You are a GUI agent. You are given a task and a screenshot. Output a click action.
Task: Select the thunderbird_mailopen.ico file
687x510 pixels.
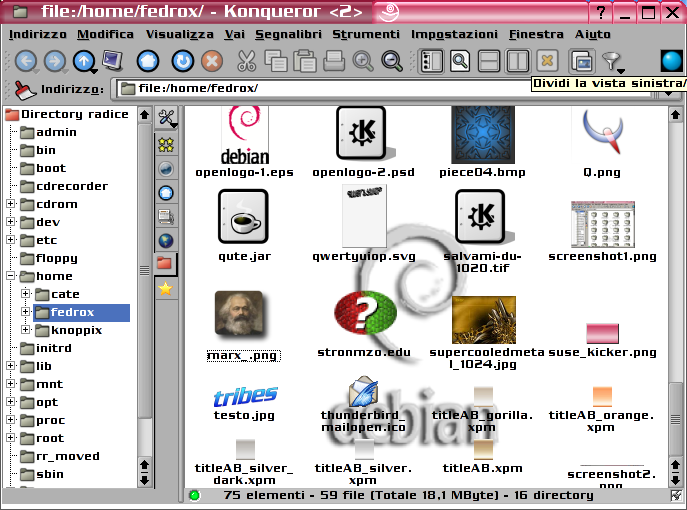tap(364, 392)
